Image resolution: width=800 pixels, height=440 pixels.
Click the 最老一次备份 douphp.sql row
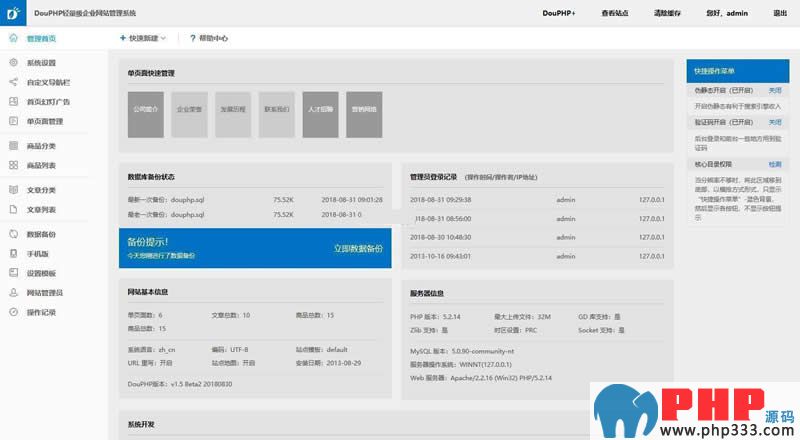255,214
